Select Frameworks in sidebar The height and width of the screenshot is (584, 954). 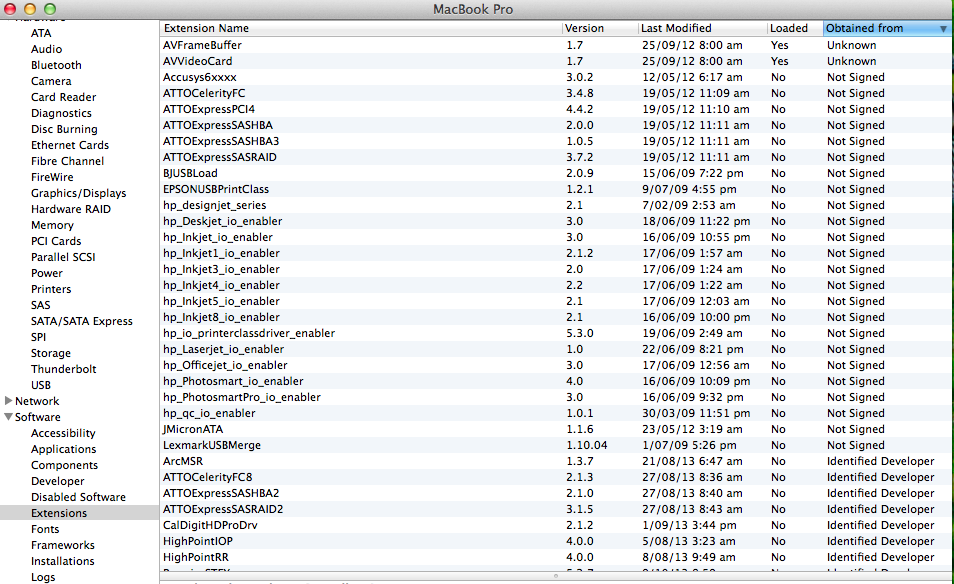click(x=63, y=545)
